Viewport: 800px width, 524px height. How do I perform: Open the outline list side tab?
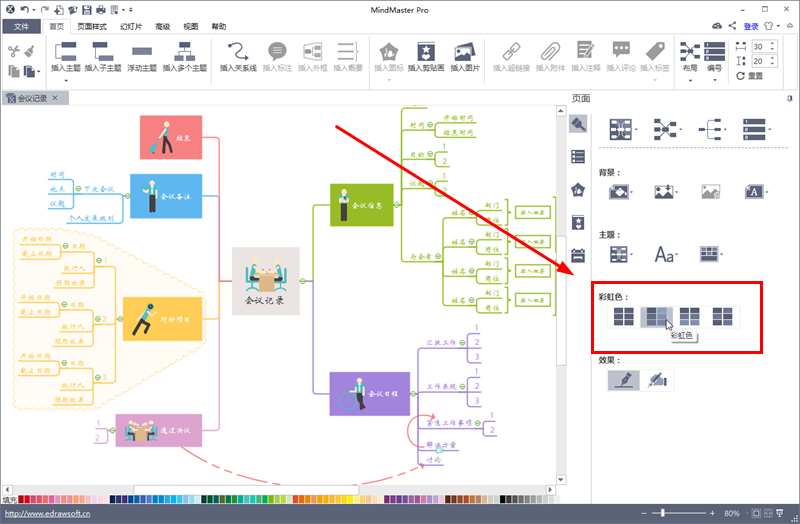(x=578, y=157)
